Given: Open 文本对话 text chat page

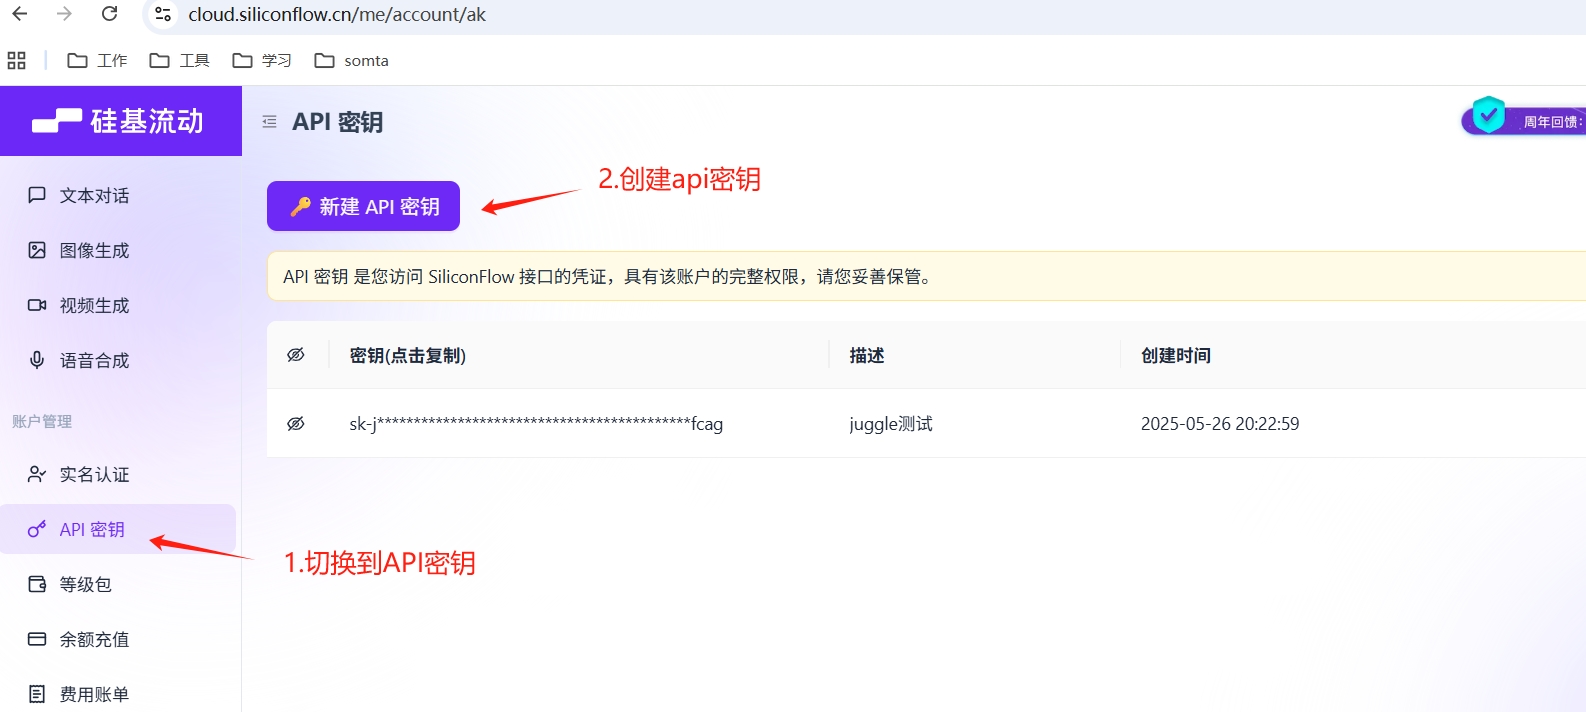Looking at the screenshot, I should [x=94, y=196].
